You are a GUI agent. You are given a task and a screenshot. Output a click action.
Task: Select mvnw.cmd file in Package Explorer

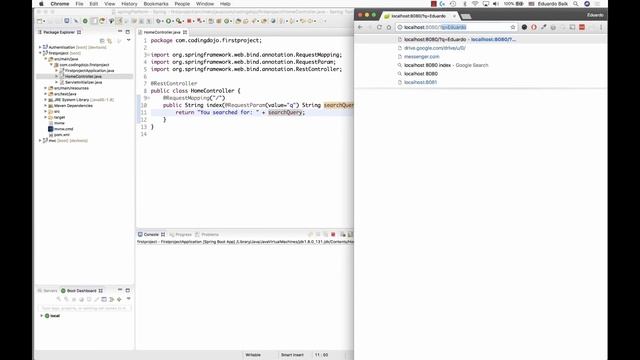coord(63,129)
